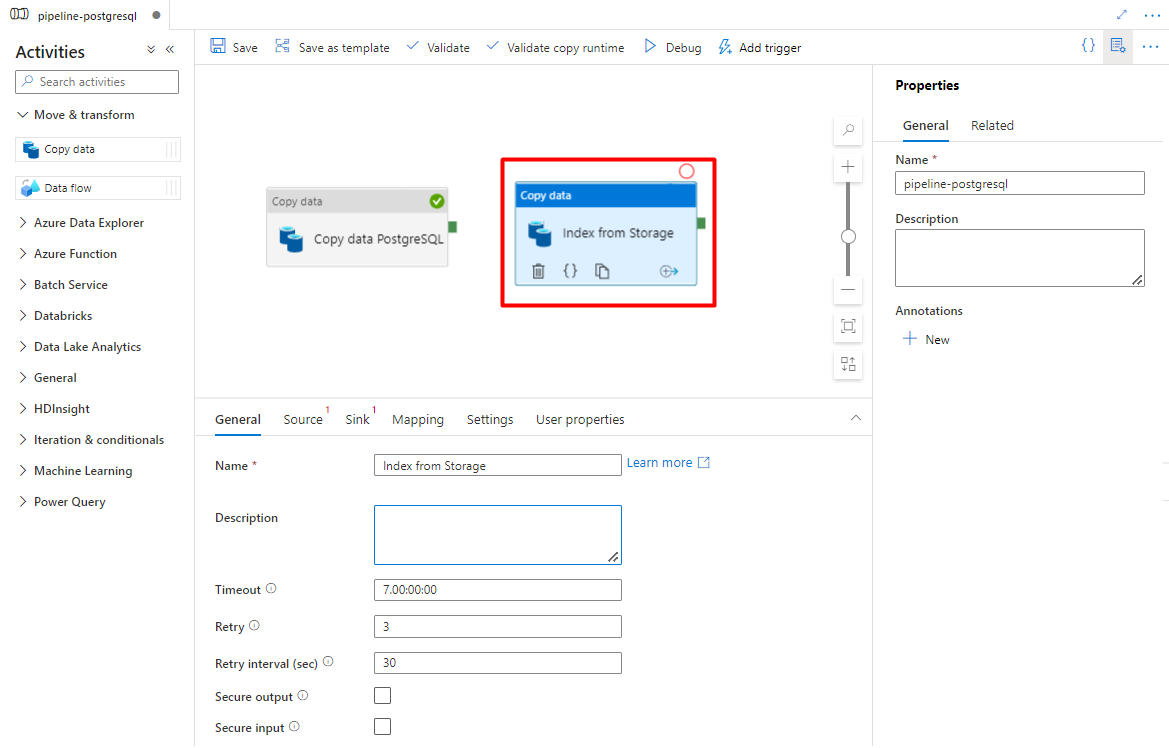Open the User properties tab

pos(580,420)
